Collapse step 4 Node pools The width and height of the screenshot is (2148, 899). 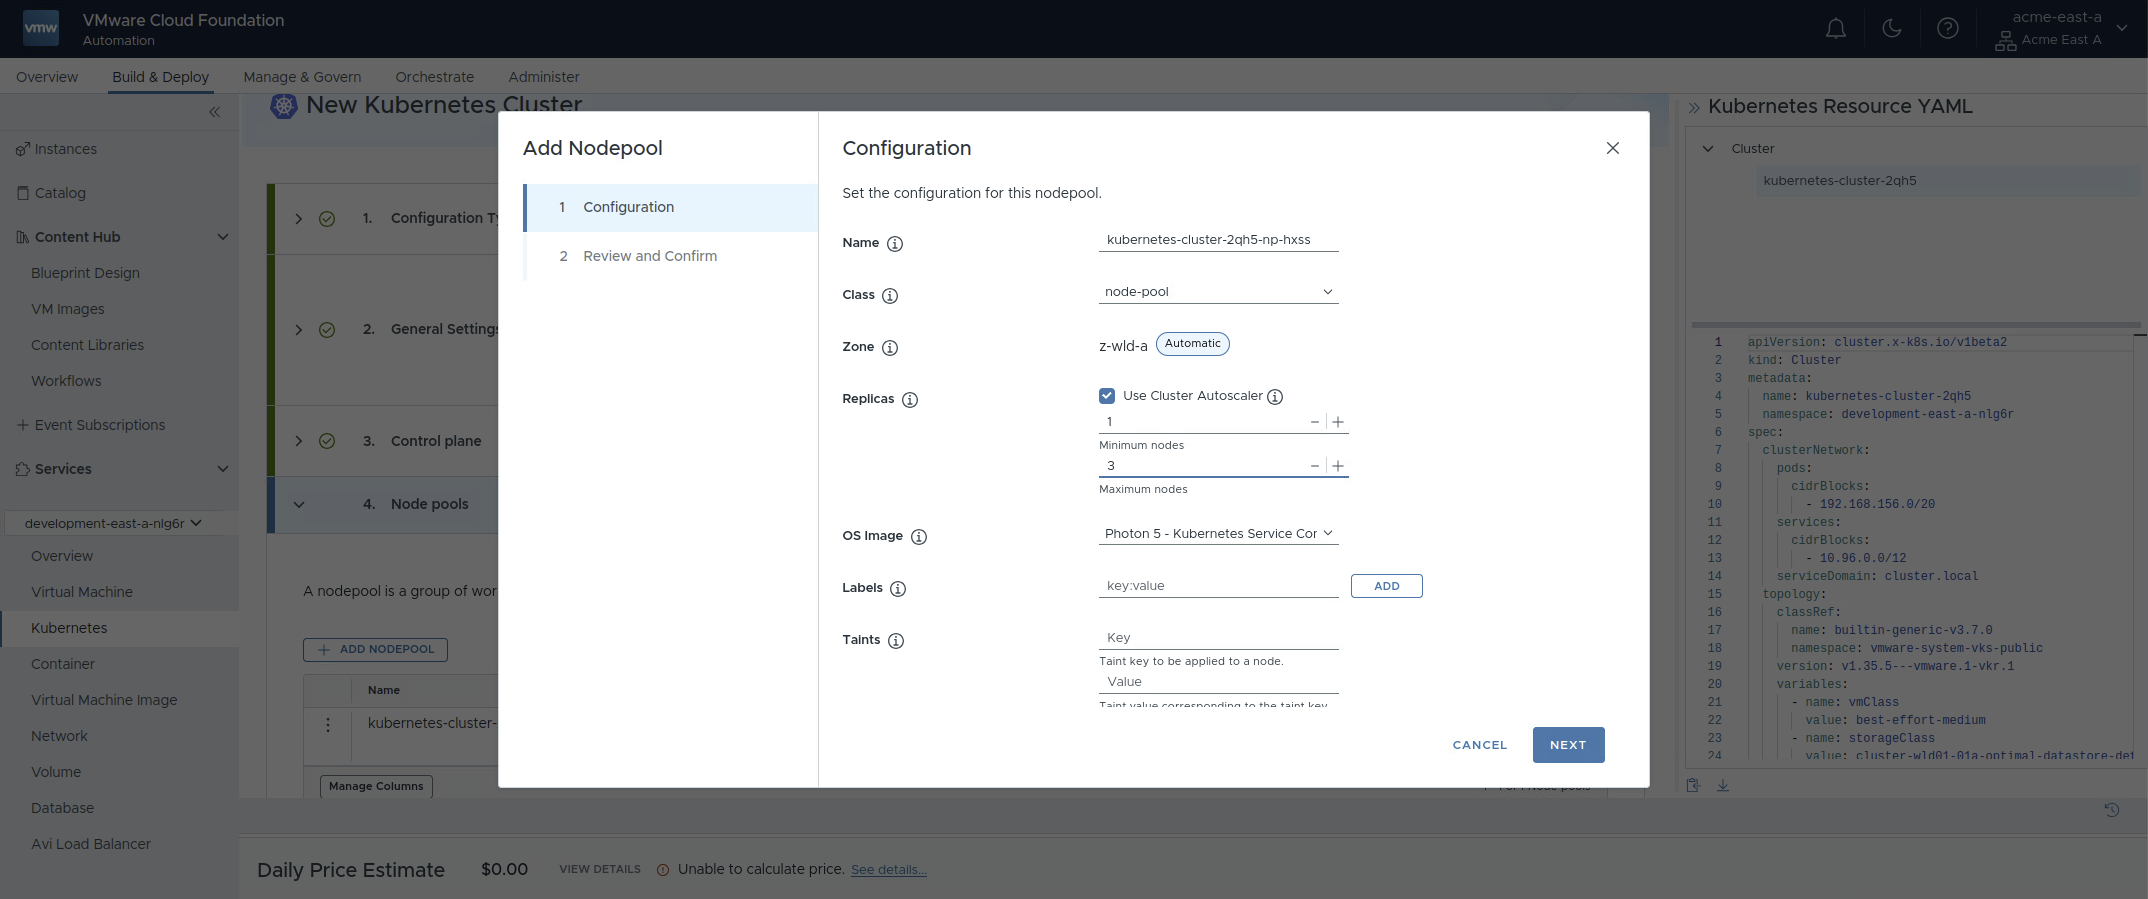pyautogui.click(x=299, y=505)
